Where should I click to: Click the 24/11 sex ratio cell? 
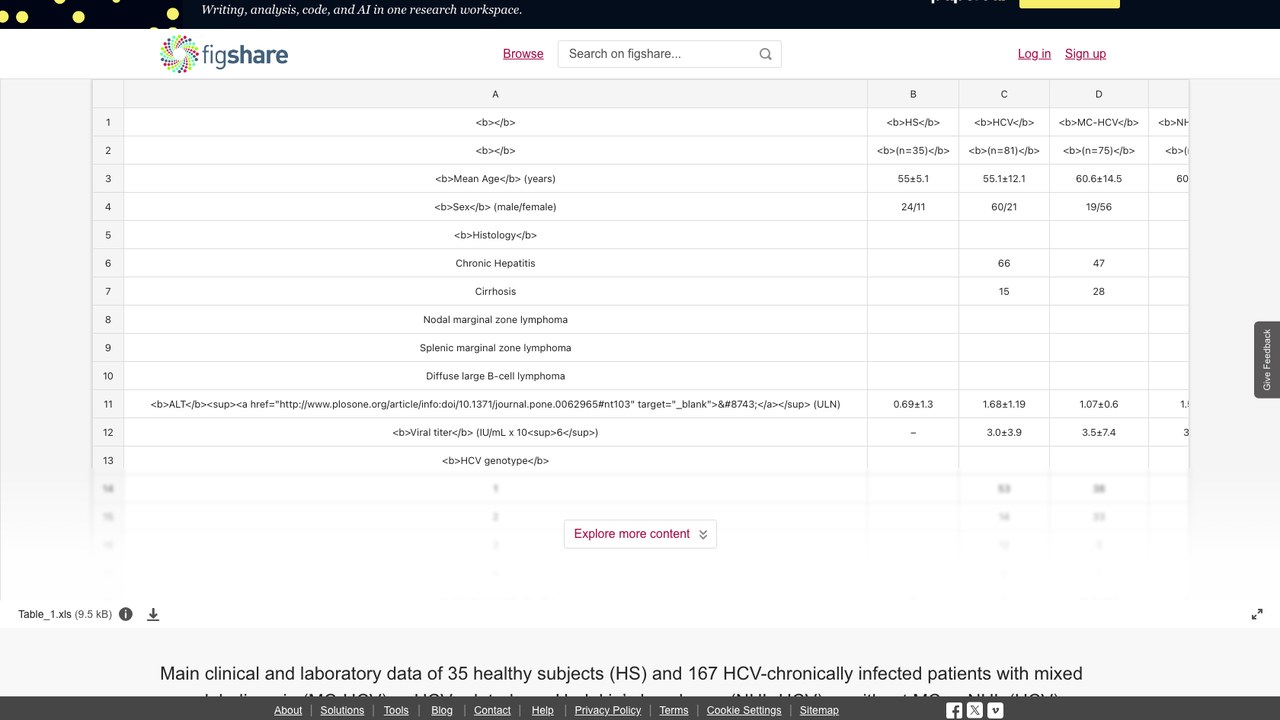[913, 207]
